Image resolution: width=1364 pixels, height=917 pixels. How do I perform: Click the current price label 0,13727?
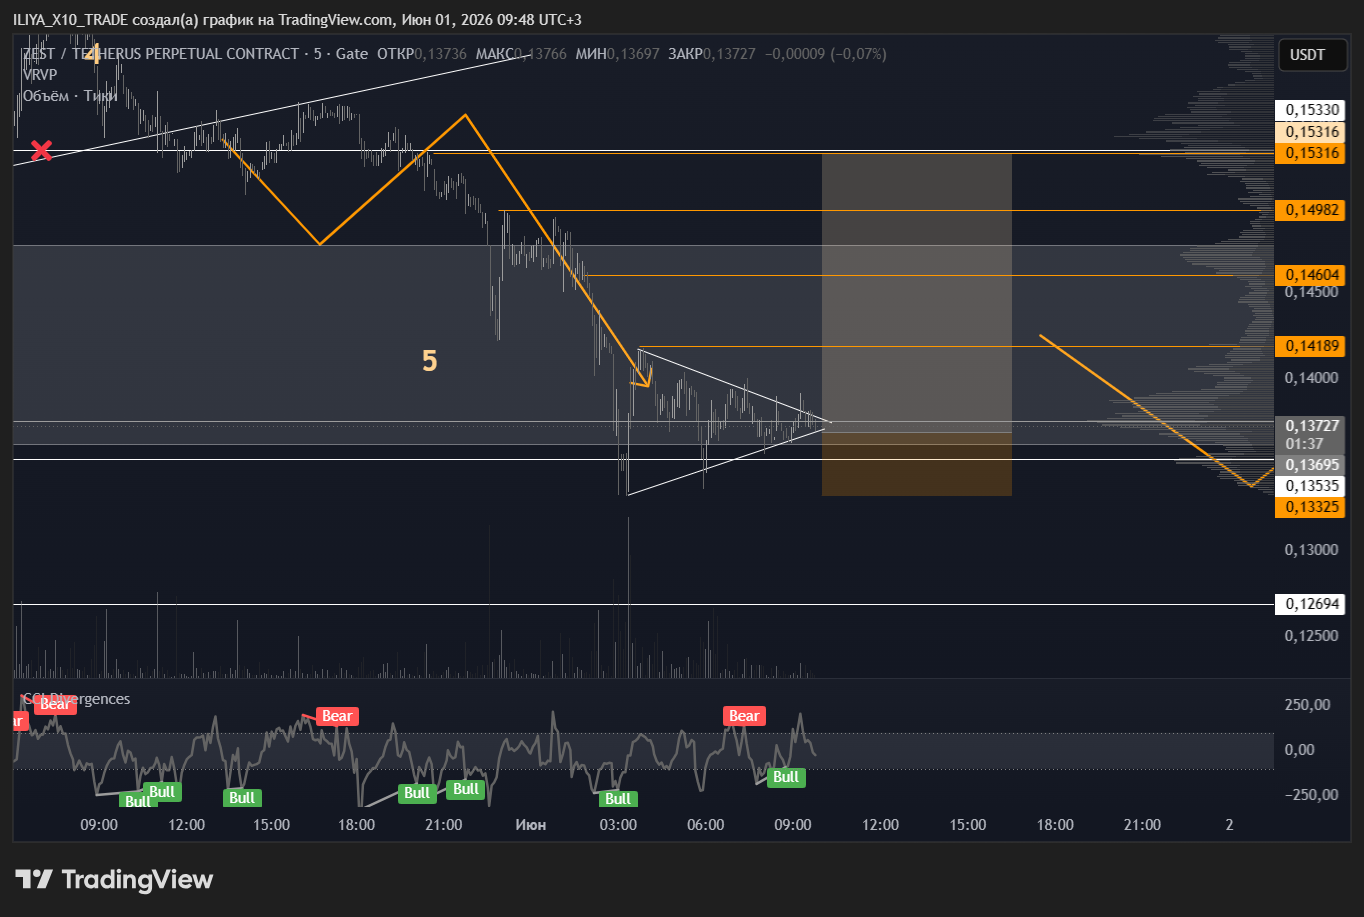point(1313,424)
